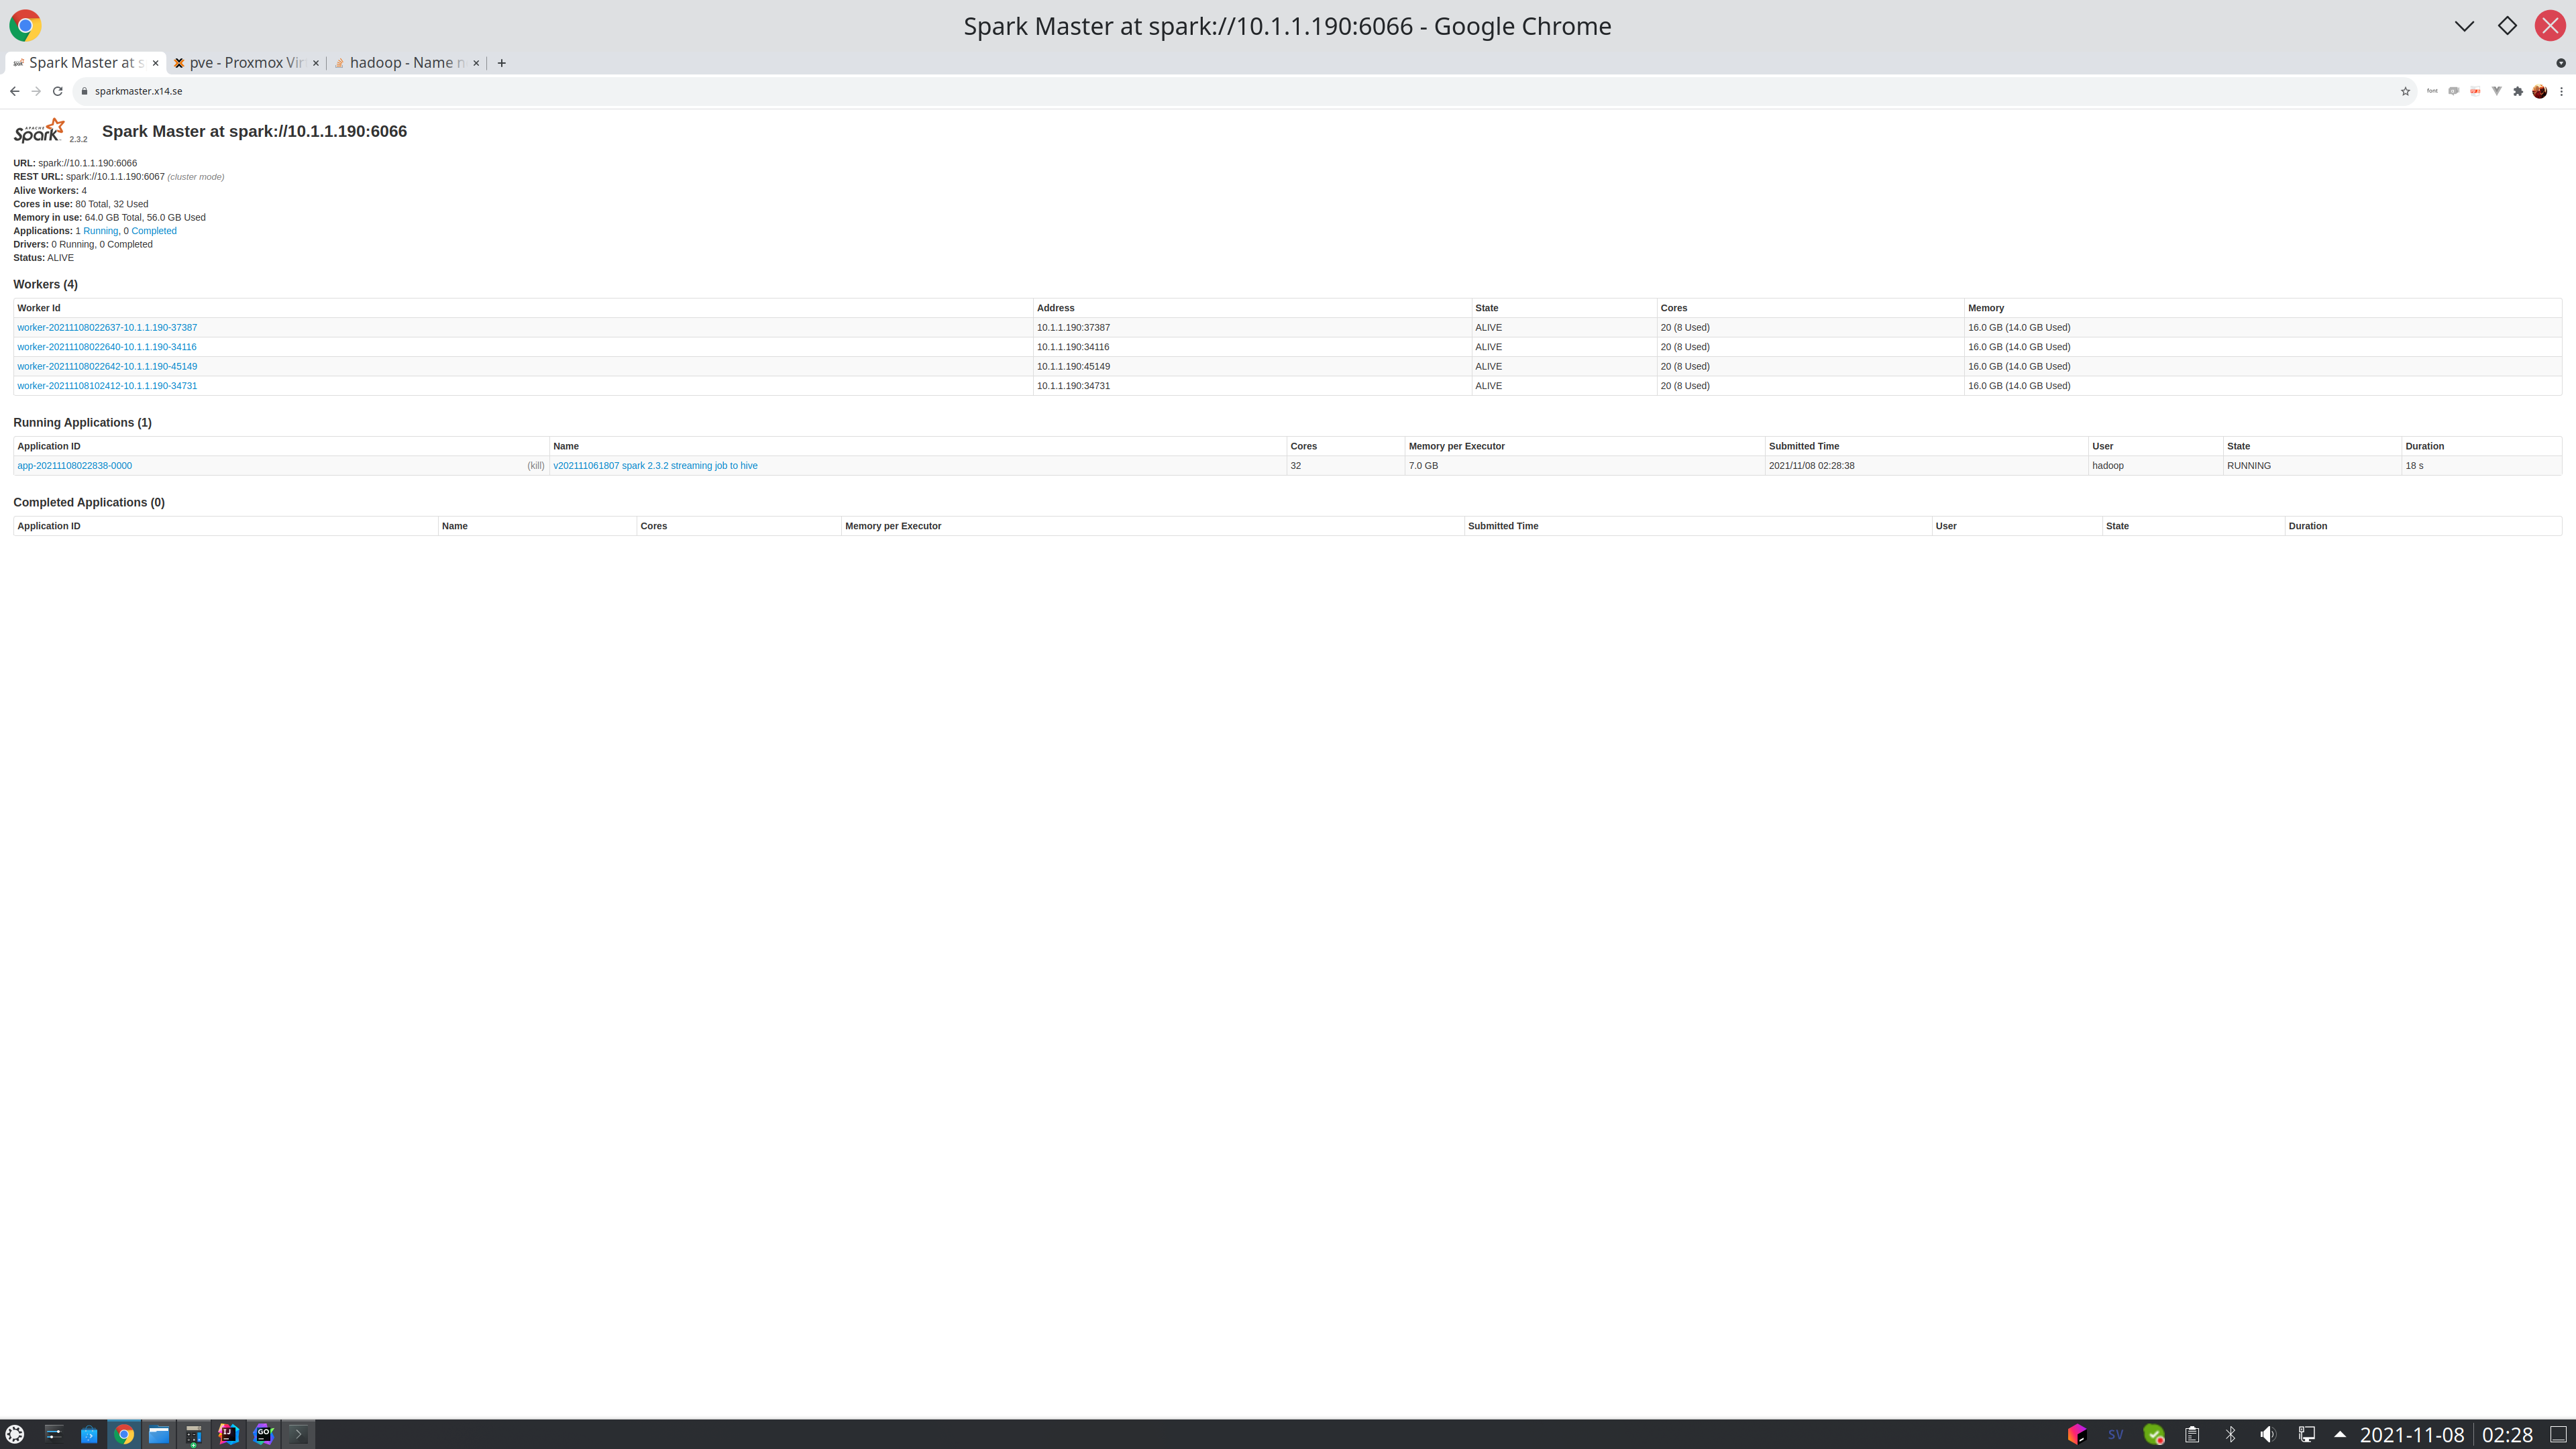
Task: Expand hidden system tray icons arrow
Action: [2340, 1434]
